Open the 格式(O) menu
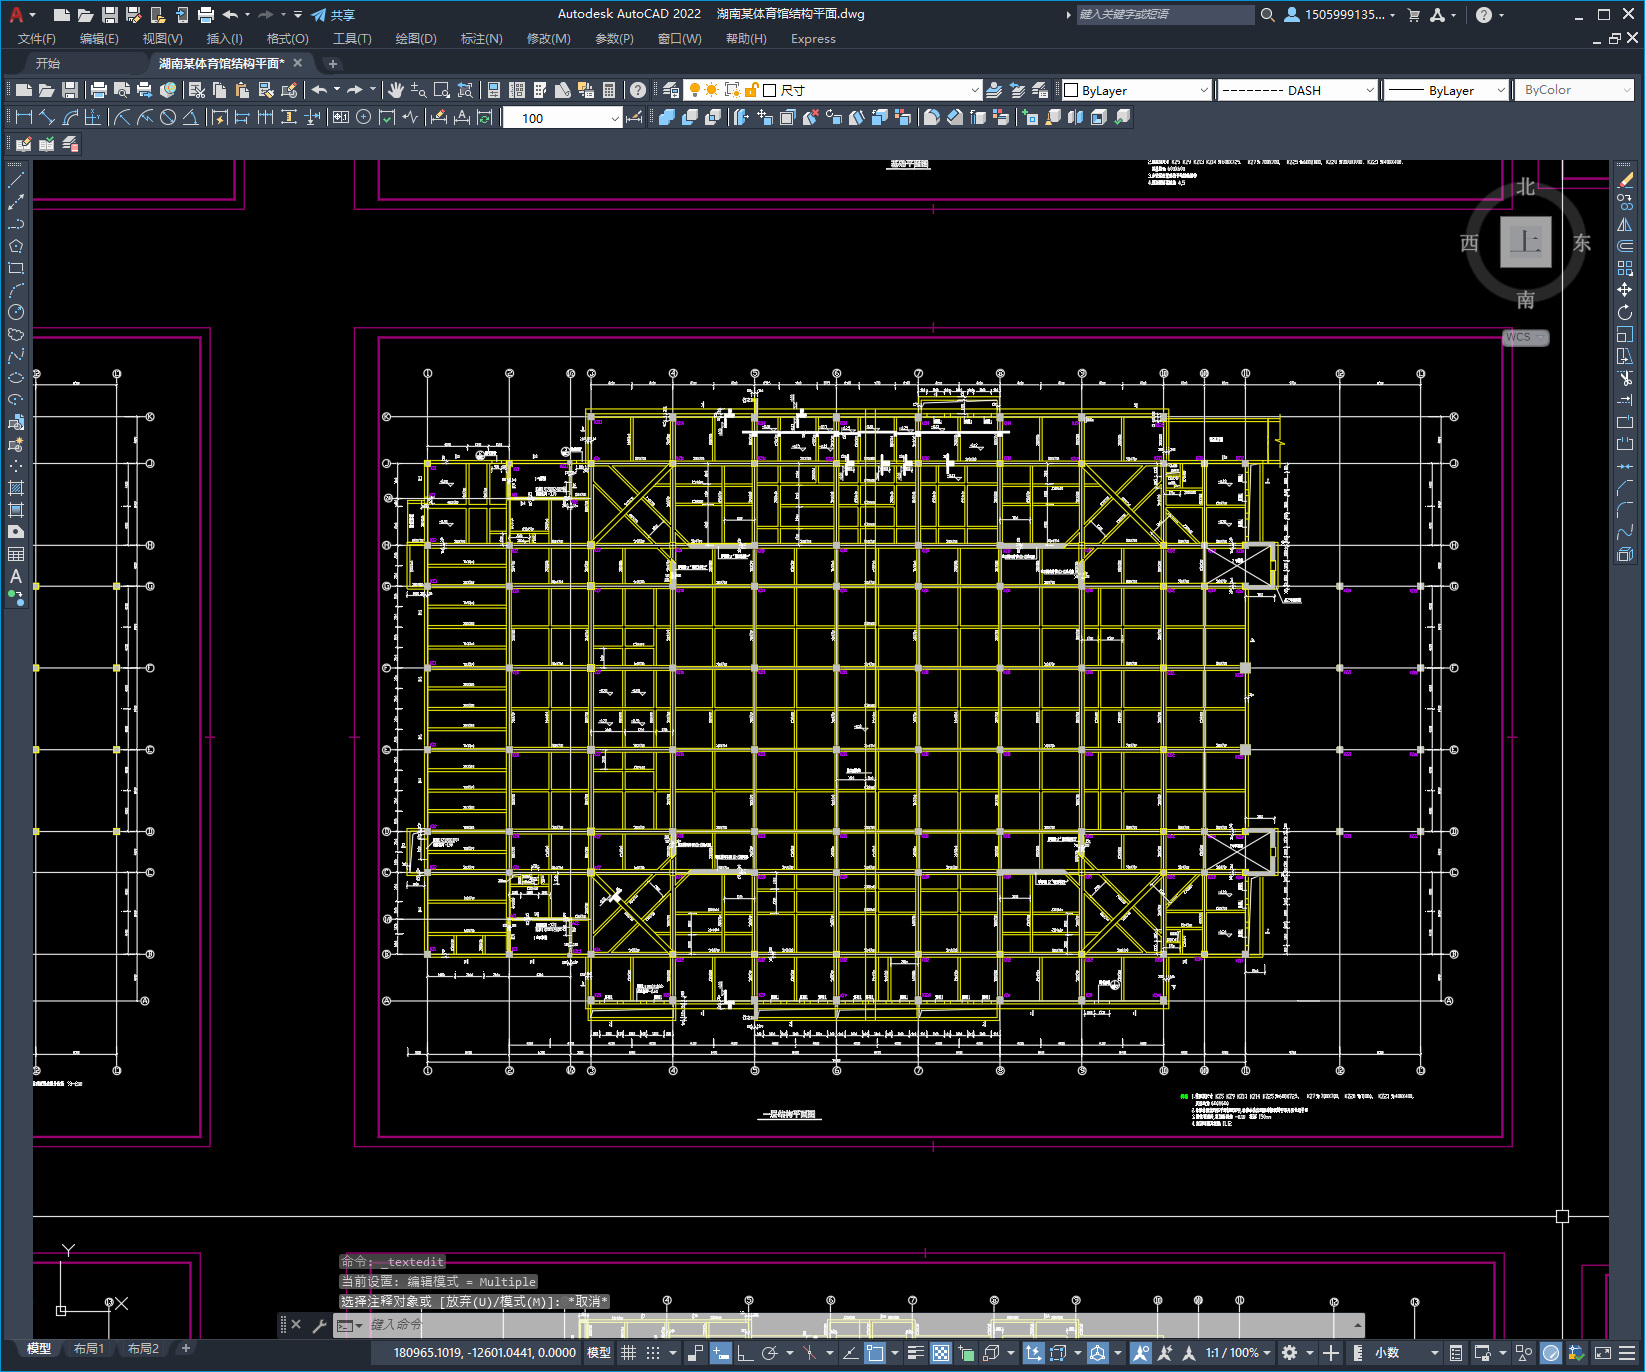The width and height of the screenshot is (1645, 1372). tap(287, 39)
